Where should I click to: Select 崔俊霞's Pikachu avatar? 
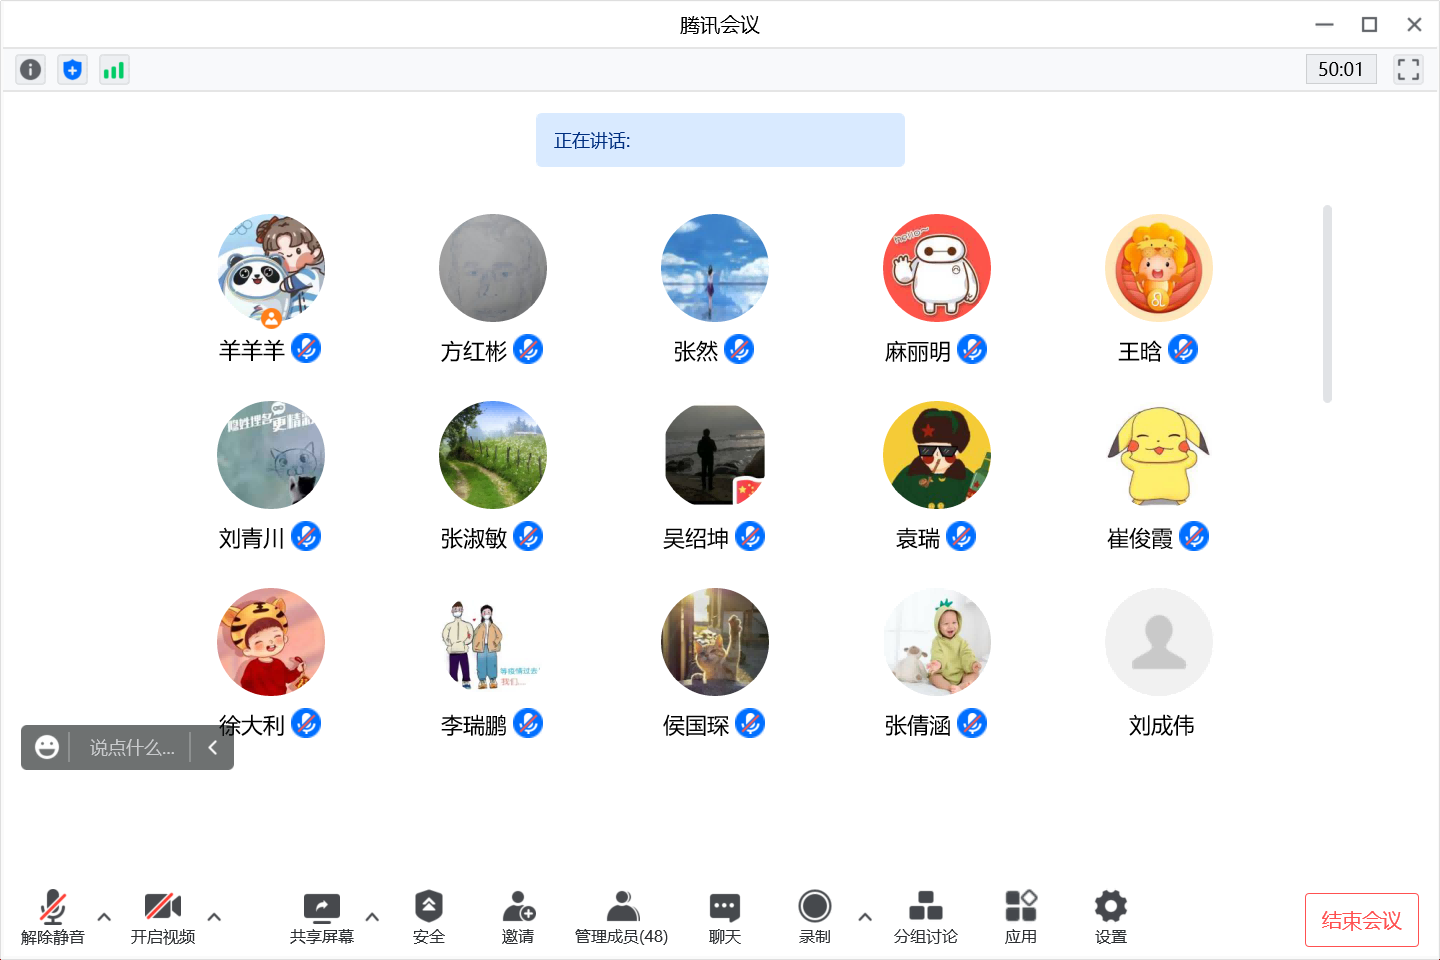tap(1159, 455)
